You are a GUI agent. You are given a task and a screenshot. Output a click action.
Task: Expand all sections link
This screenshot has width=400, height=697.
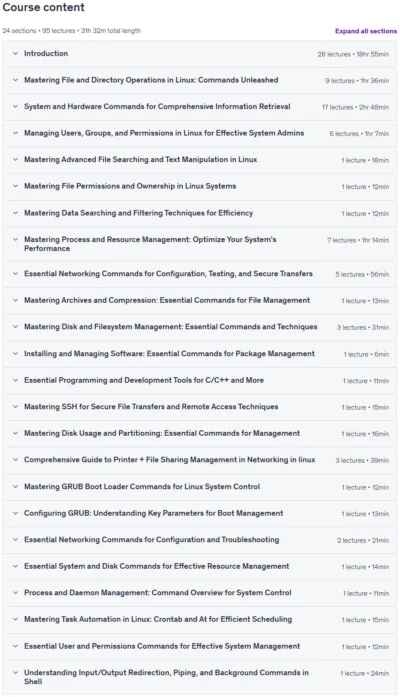click(x=366, y=31)
